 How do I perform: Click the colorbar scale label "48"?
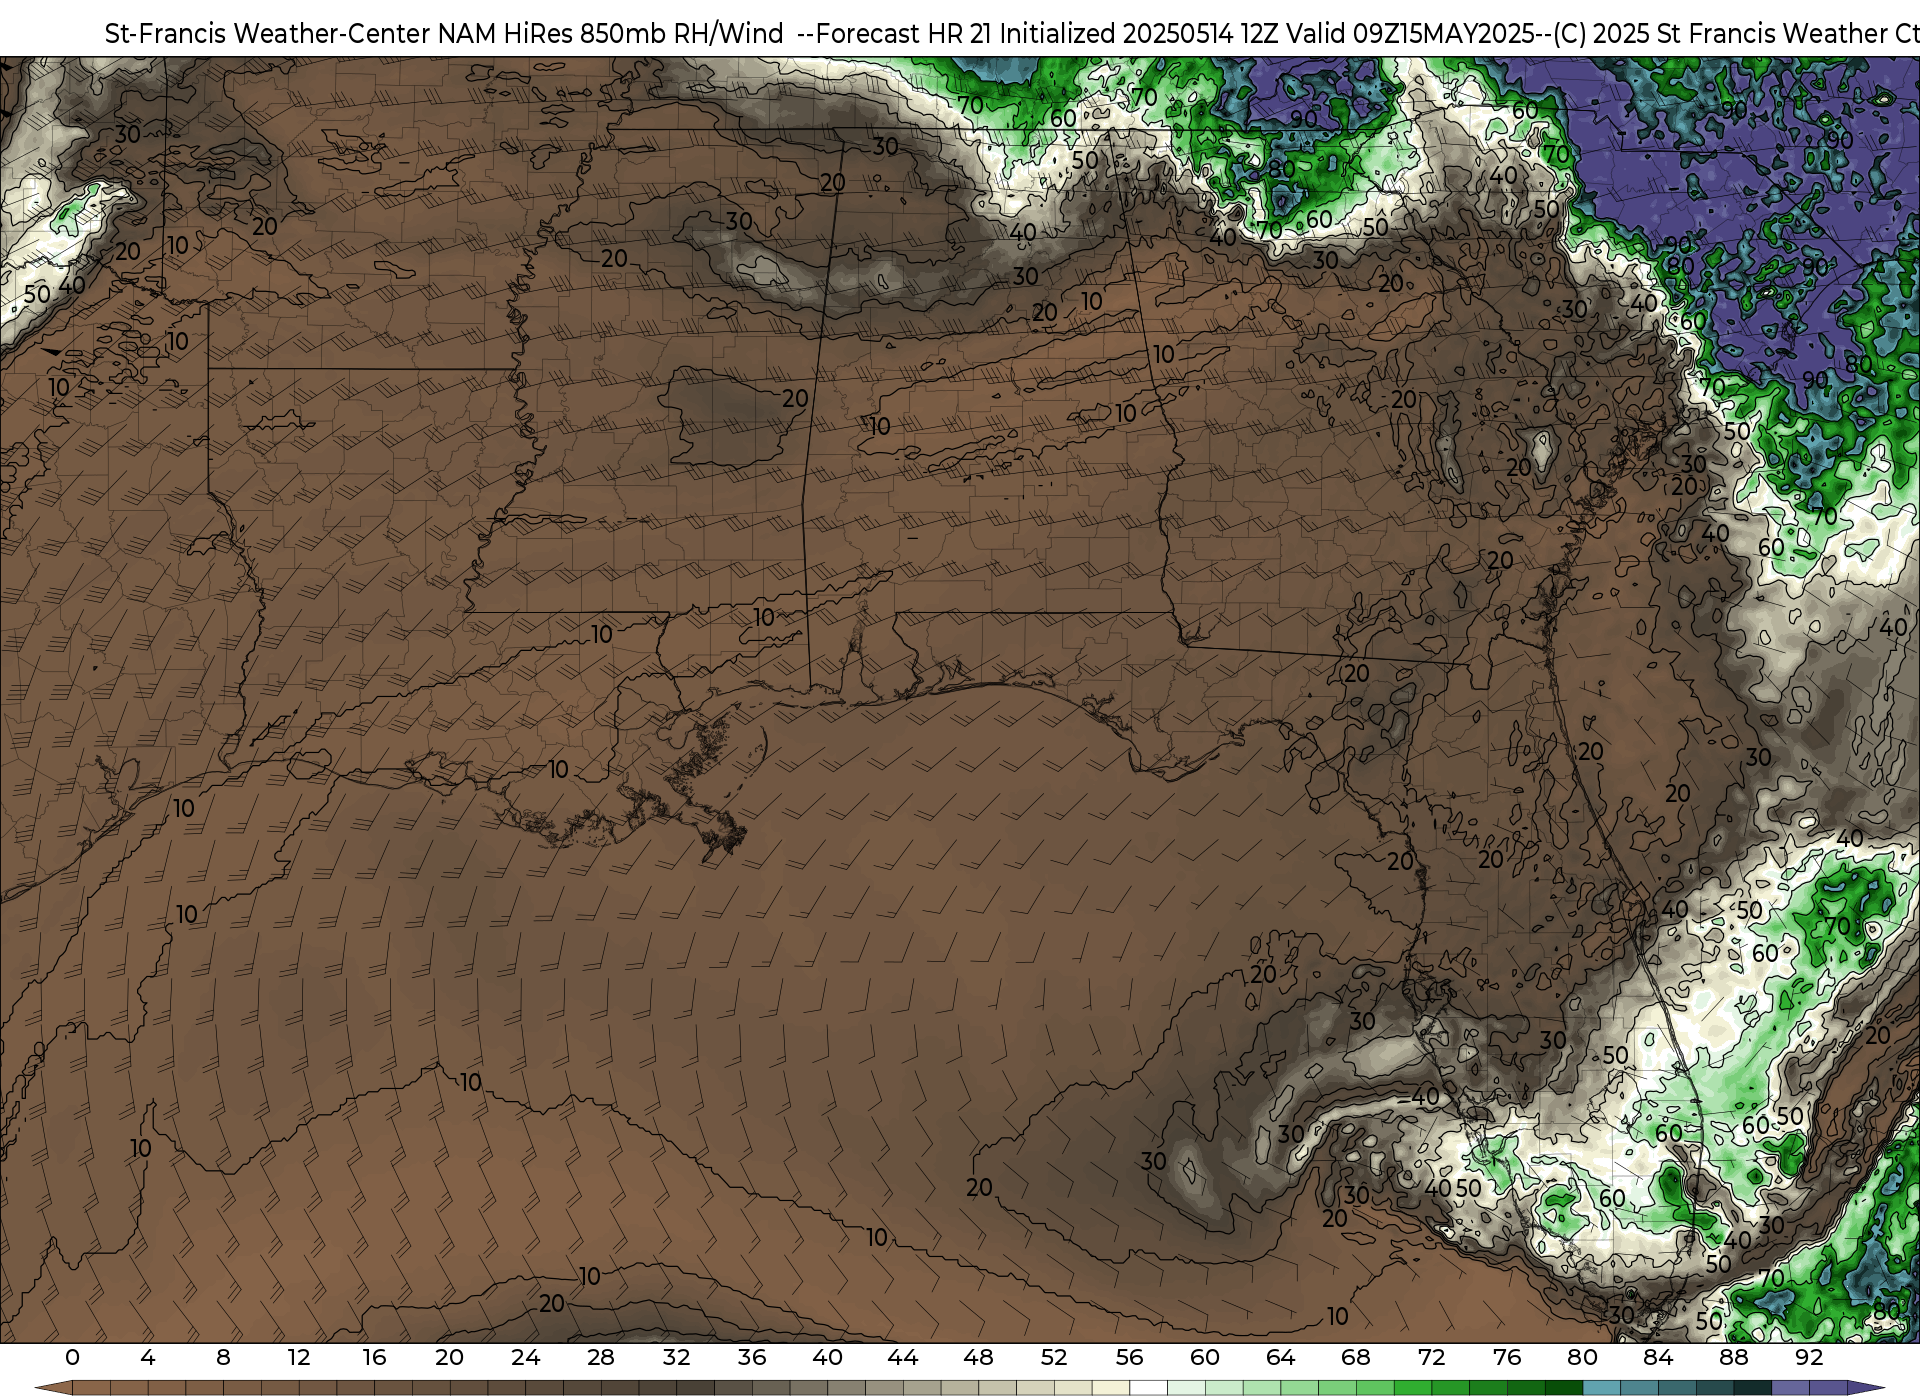click(x=978, y=1357)
